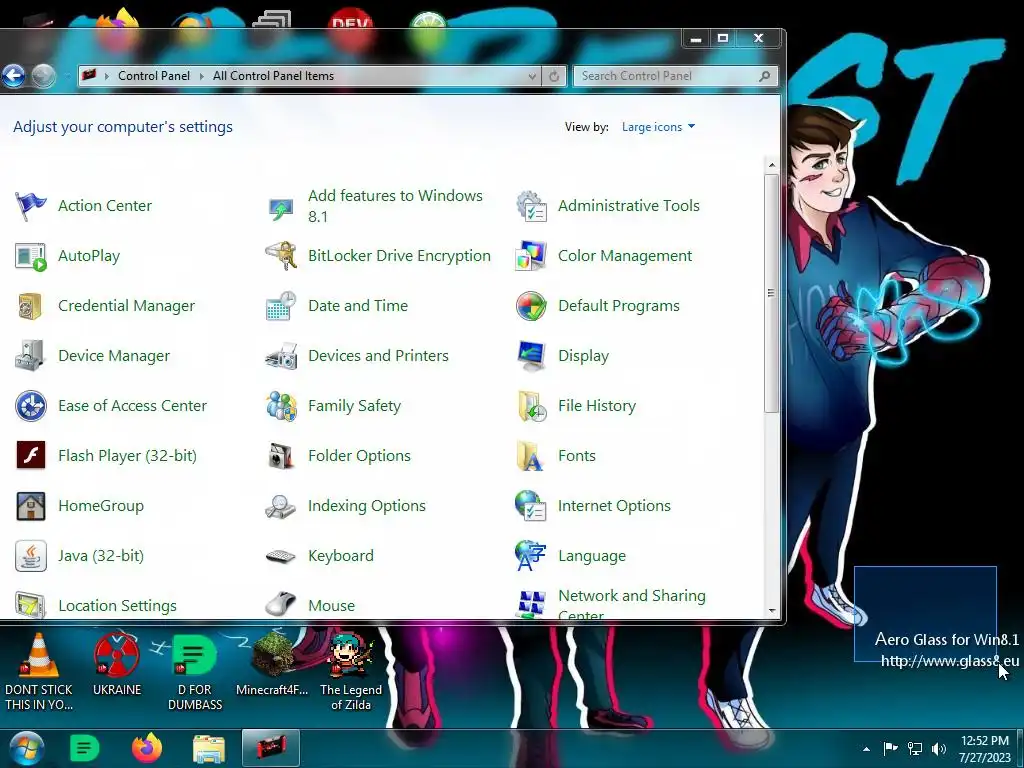Open the Internet Options globe icon
1024x768 pixels.
click(531, 506)
